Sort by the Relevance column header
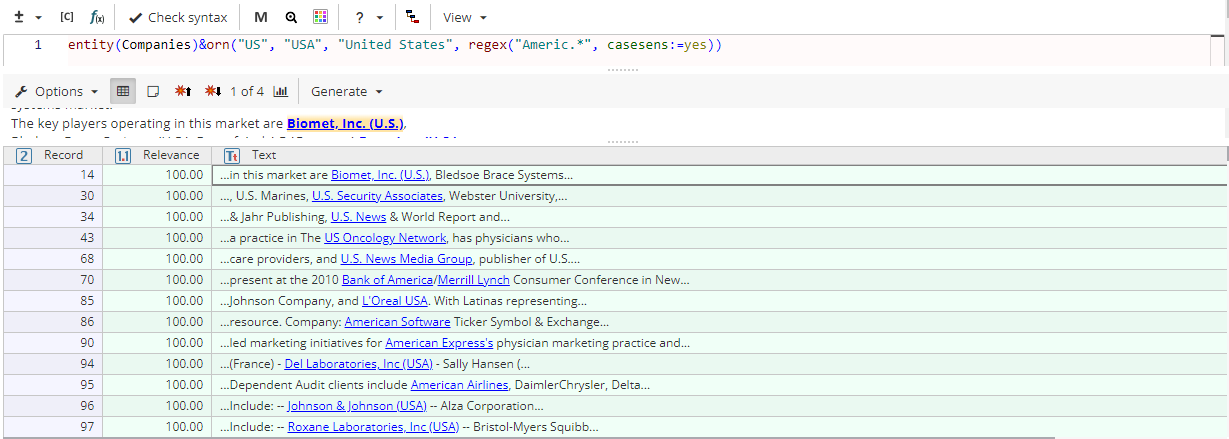 [170, 155]
